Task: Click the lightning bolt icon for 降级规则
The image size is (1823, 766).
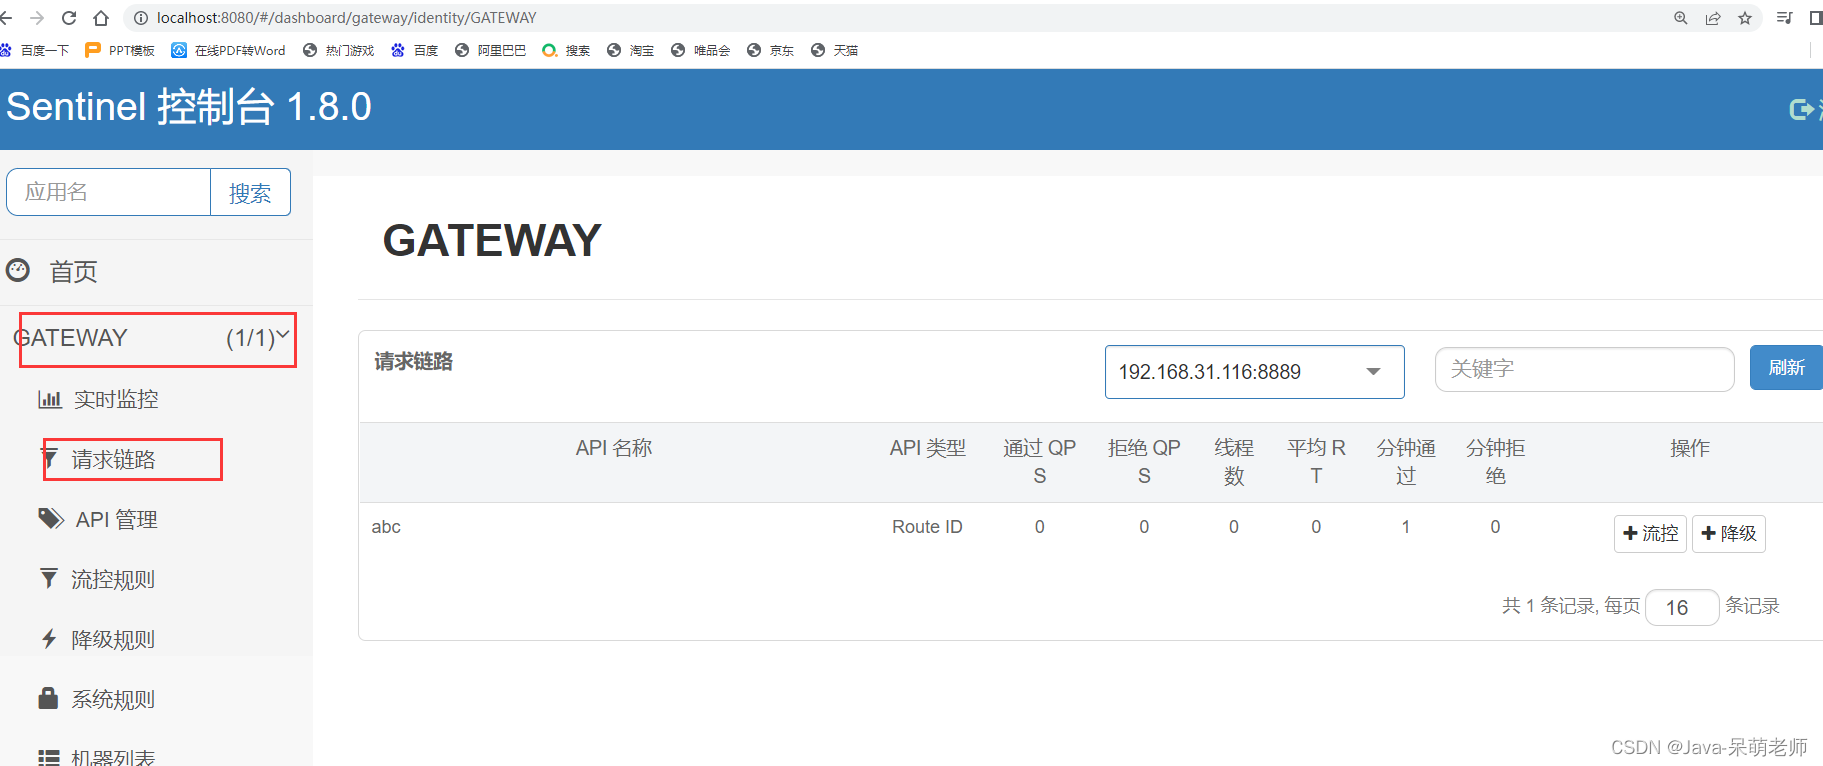Action: tap(48, 638)
